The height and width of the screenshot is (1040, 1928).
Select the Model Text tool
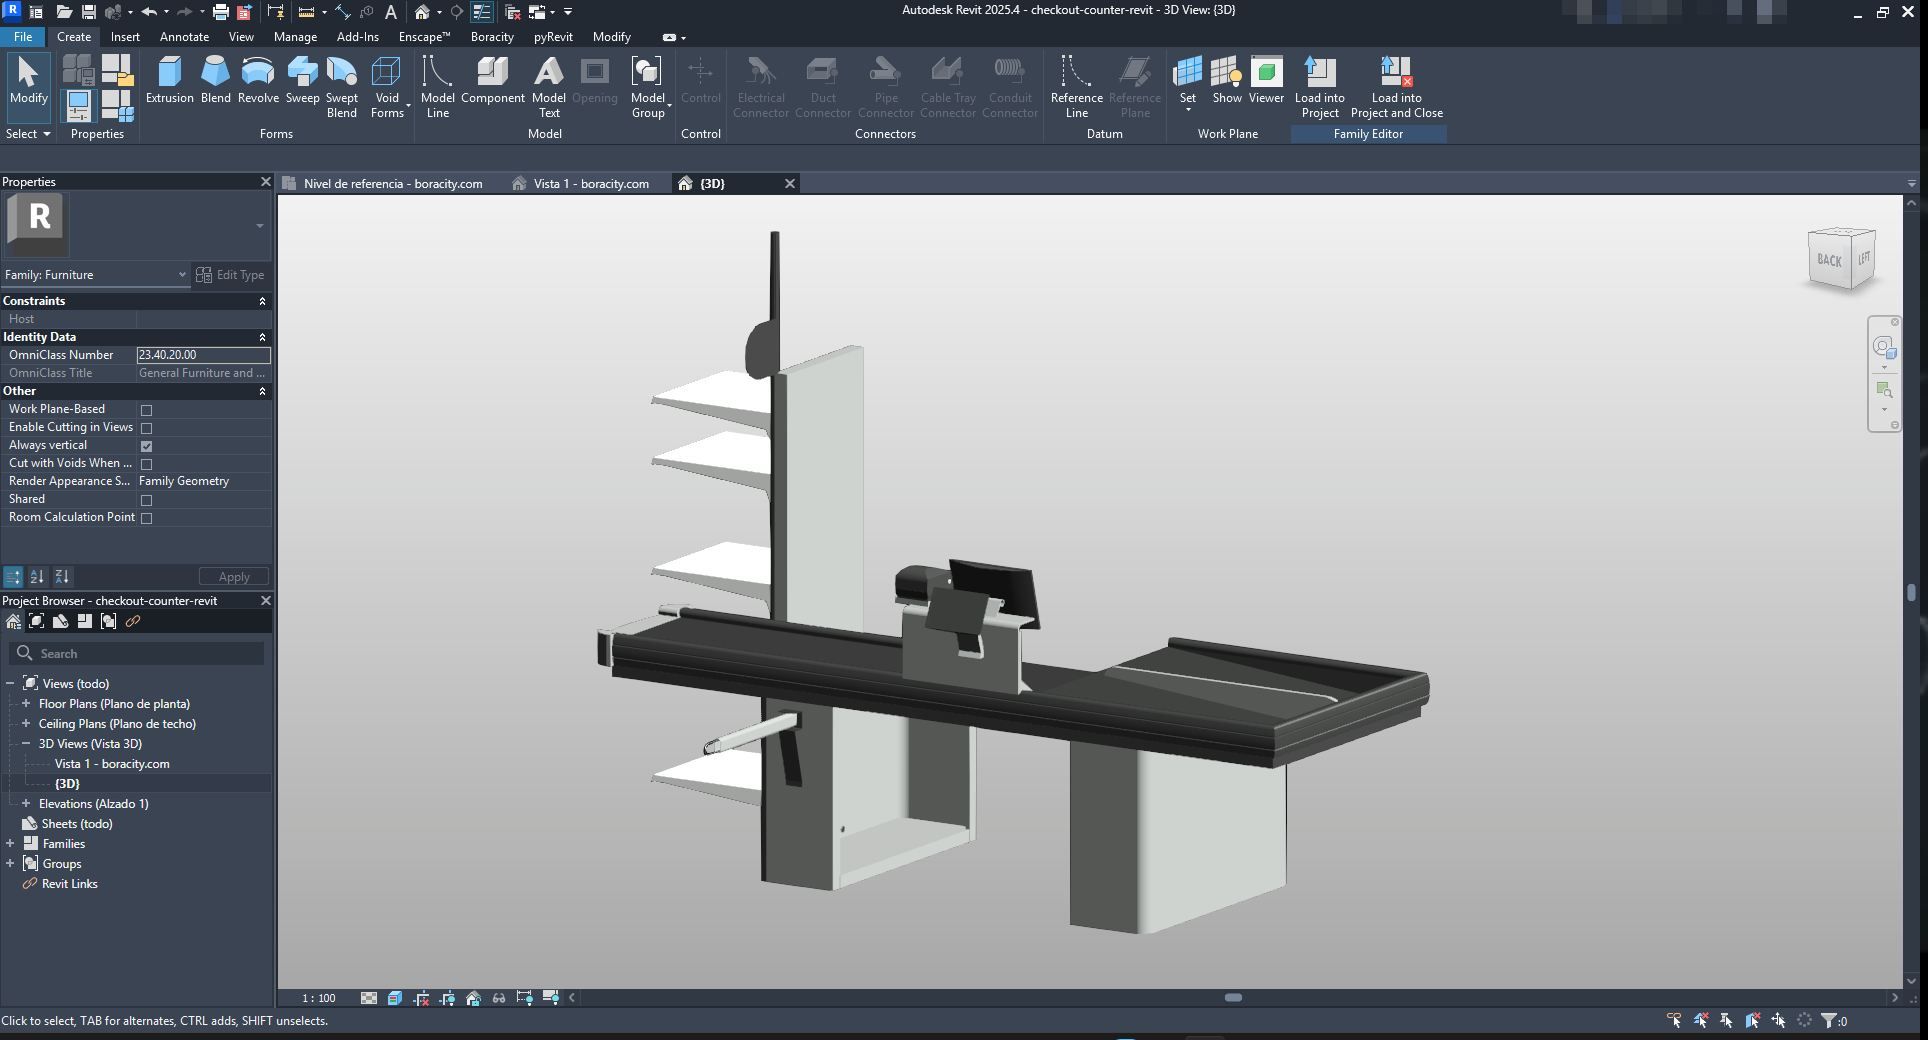548,87
